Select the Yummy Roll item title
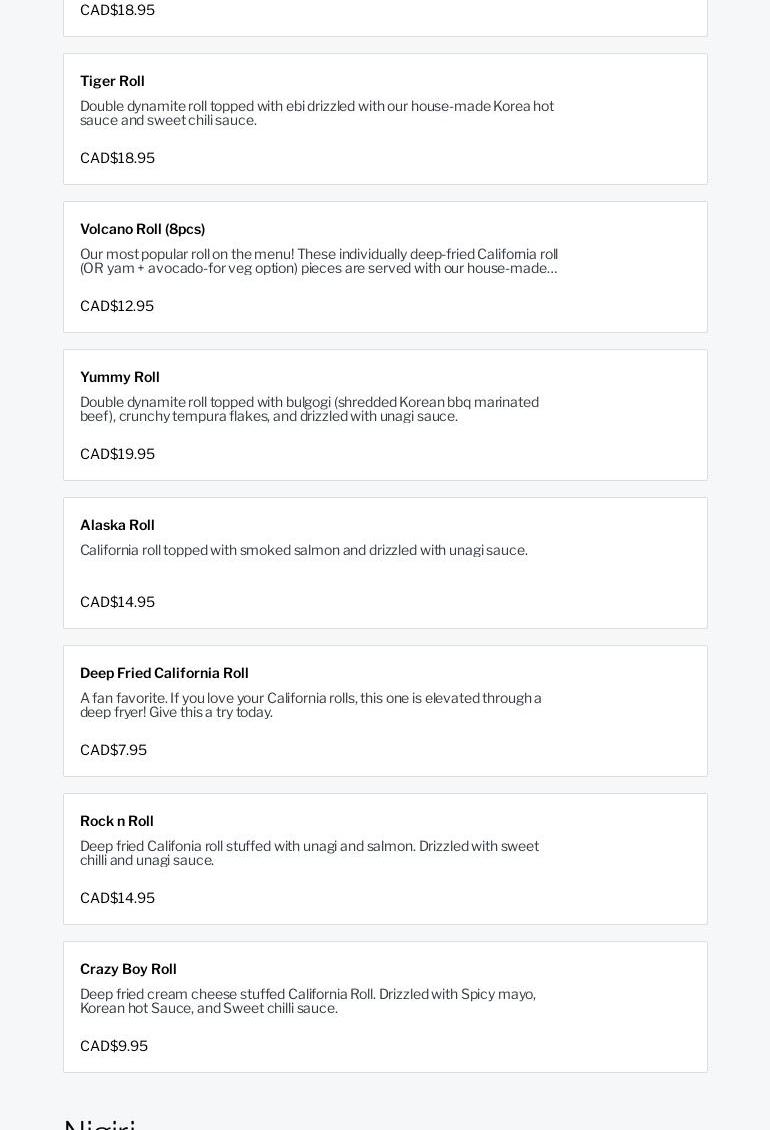The height and width of the screenshot is (1130, 770). click(120, 377)
